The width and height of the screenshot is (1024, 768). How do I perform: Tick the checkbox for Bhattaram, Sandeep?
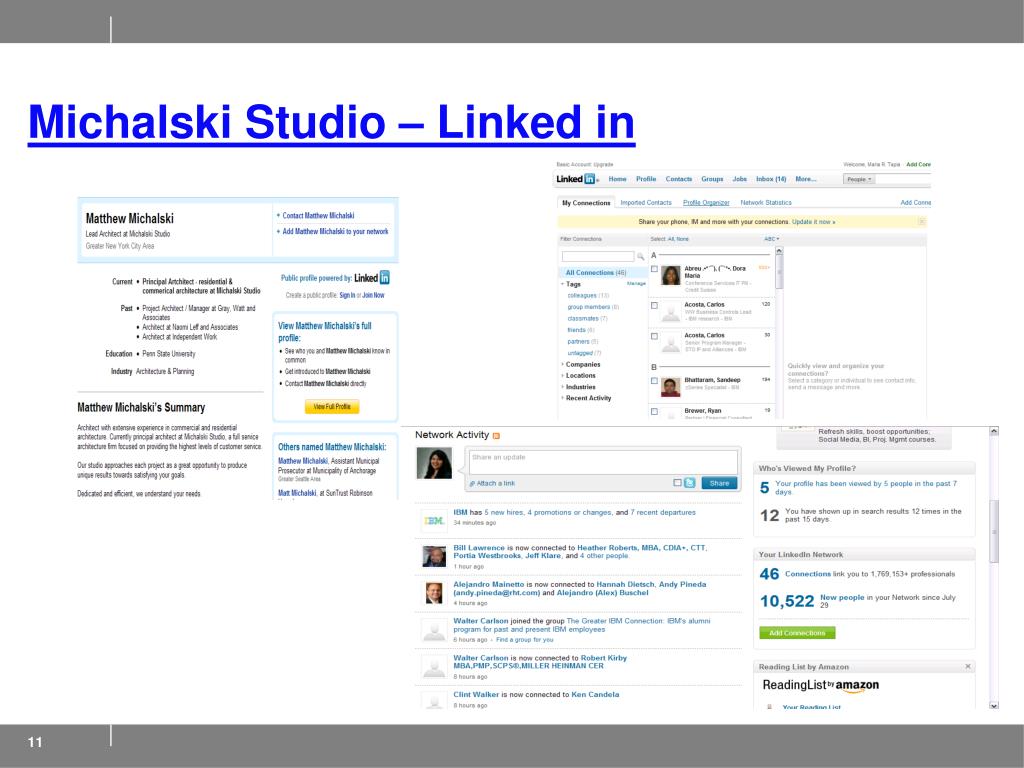(654, 381)
